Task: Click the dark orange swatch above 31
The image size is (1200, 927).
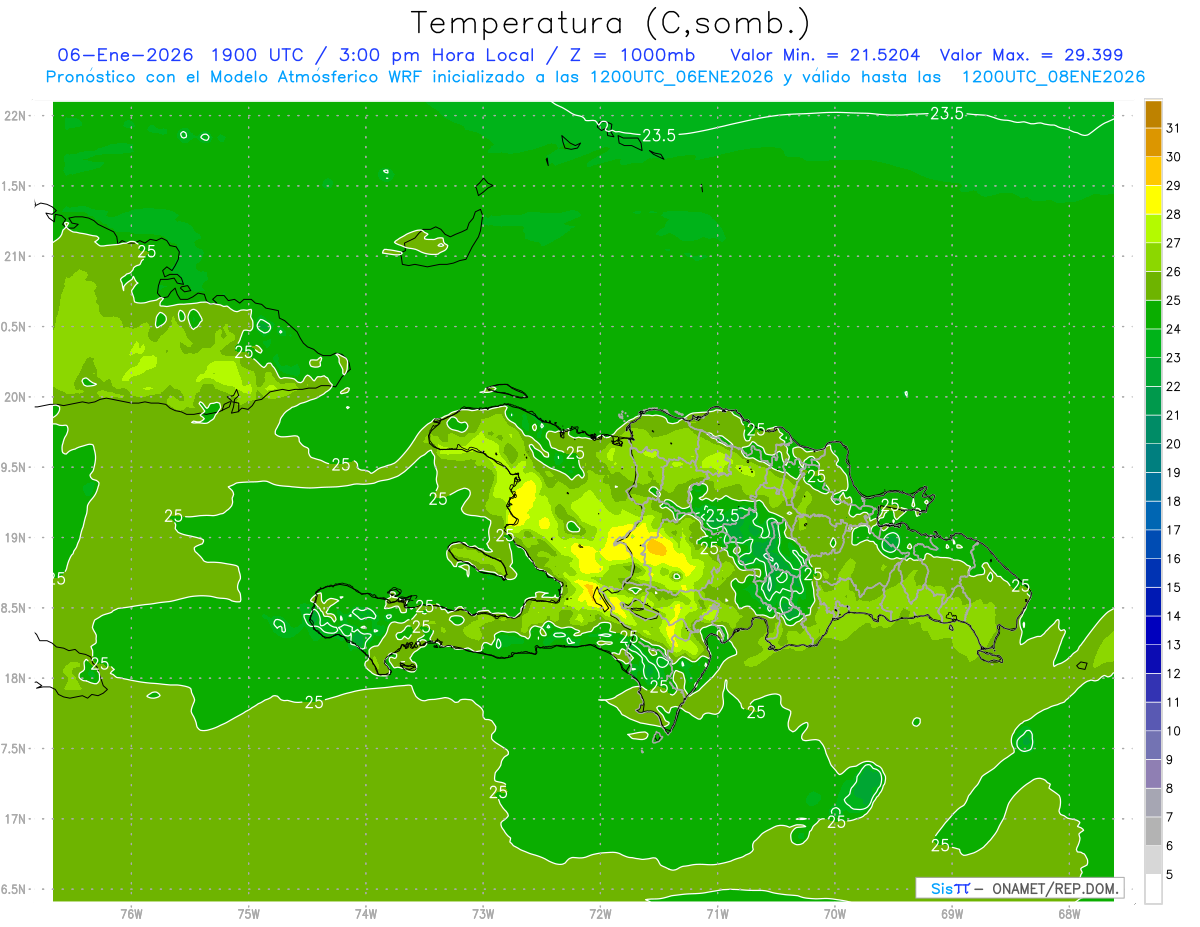Action: [1153, 114]
